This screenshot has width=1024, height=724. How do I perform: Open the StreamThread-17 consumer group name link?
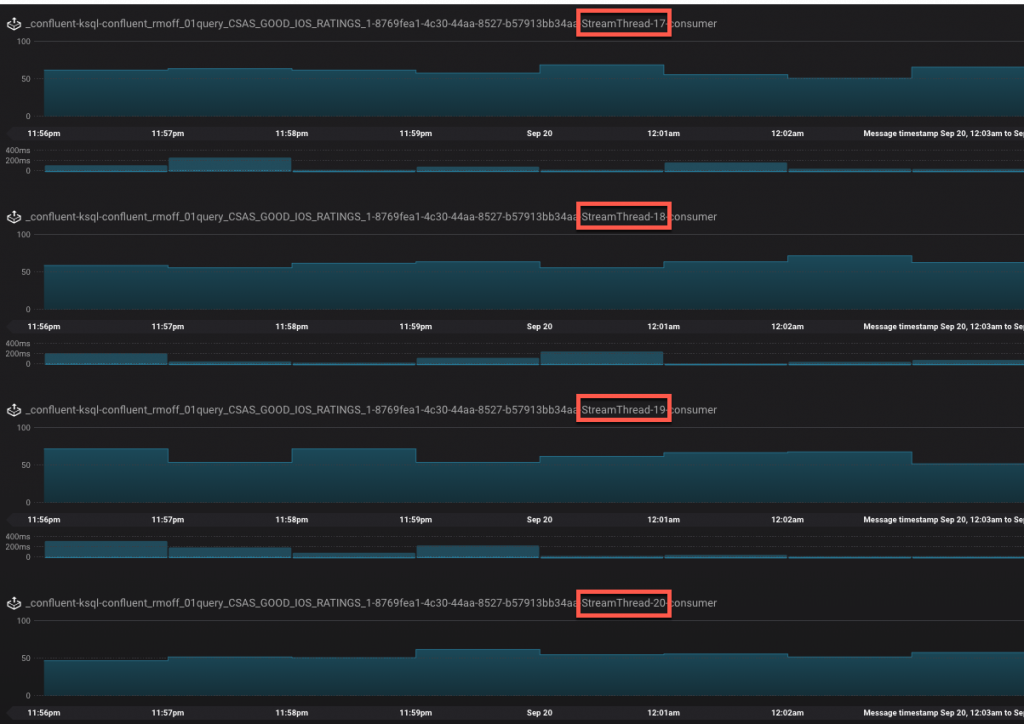point(300,22)
